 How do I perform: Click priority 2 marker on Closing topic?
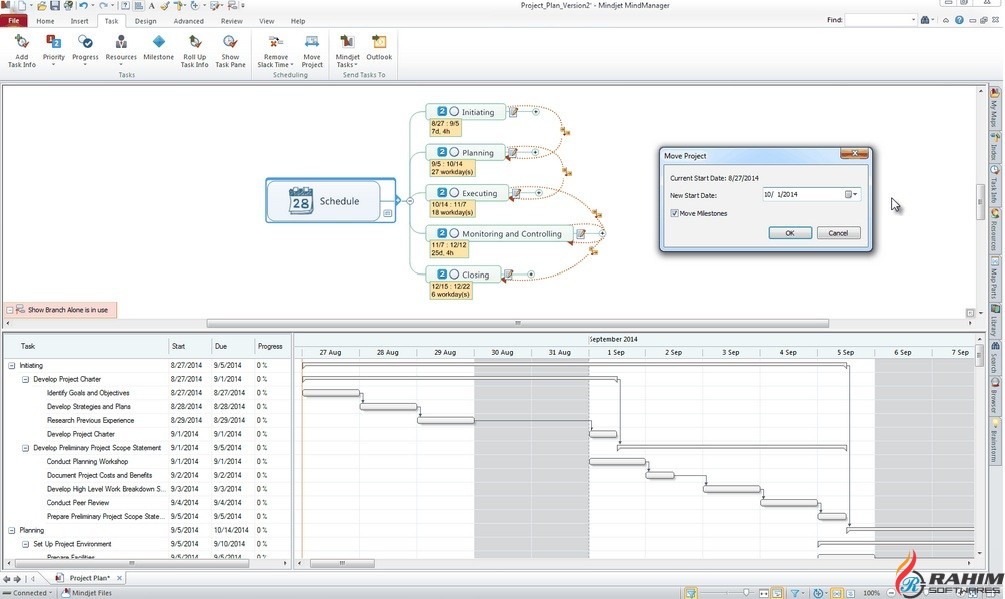point(442,274)
